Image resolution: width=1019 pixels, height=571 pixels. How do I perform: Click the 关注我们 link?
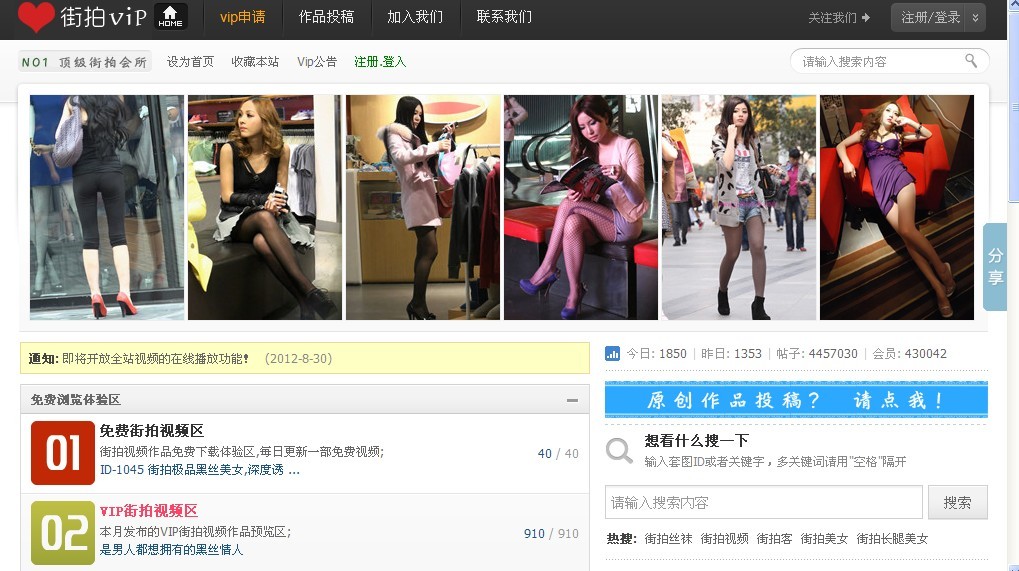[x=832, y=18]
